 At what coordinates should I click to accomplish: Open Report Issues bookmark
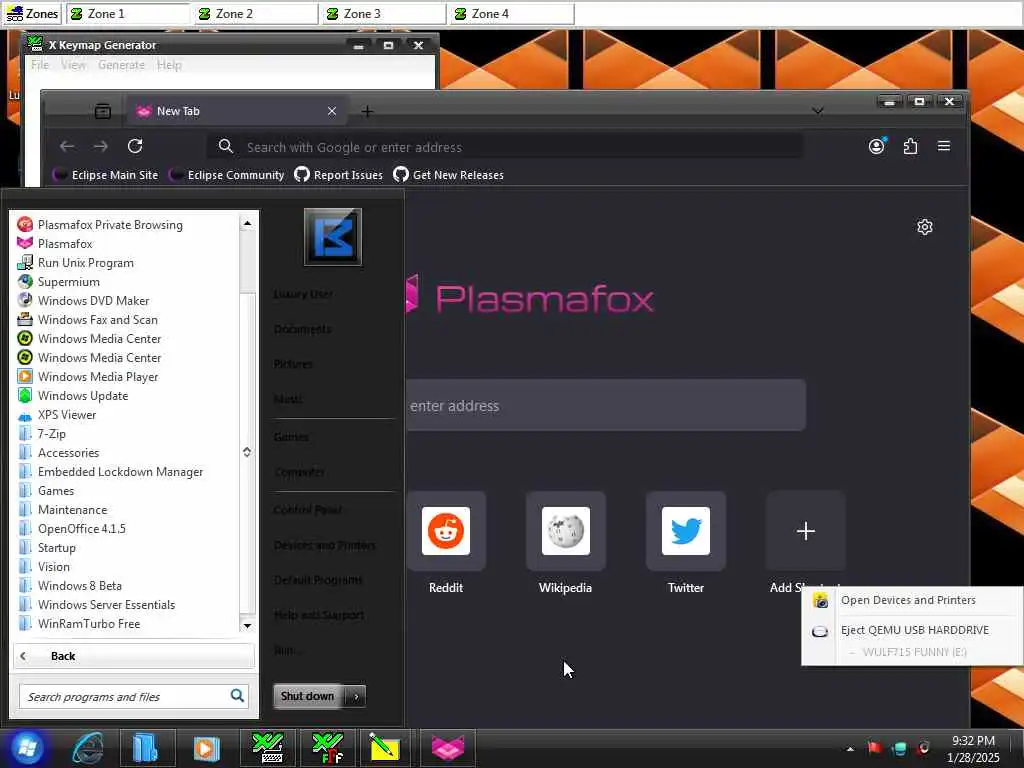click(338, 175)
